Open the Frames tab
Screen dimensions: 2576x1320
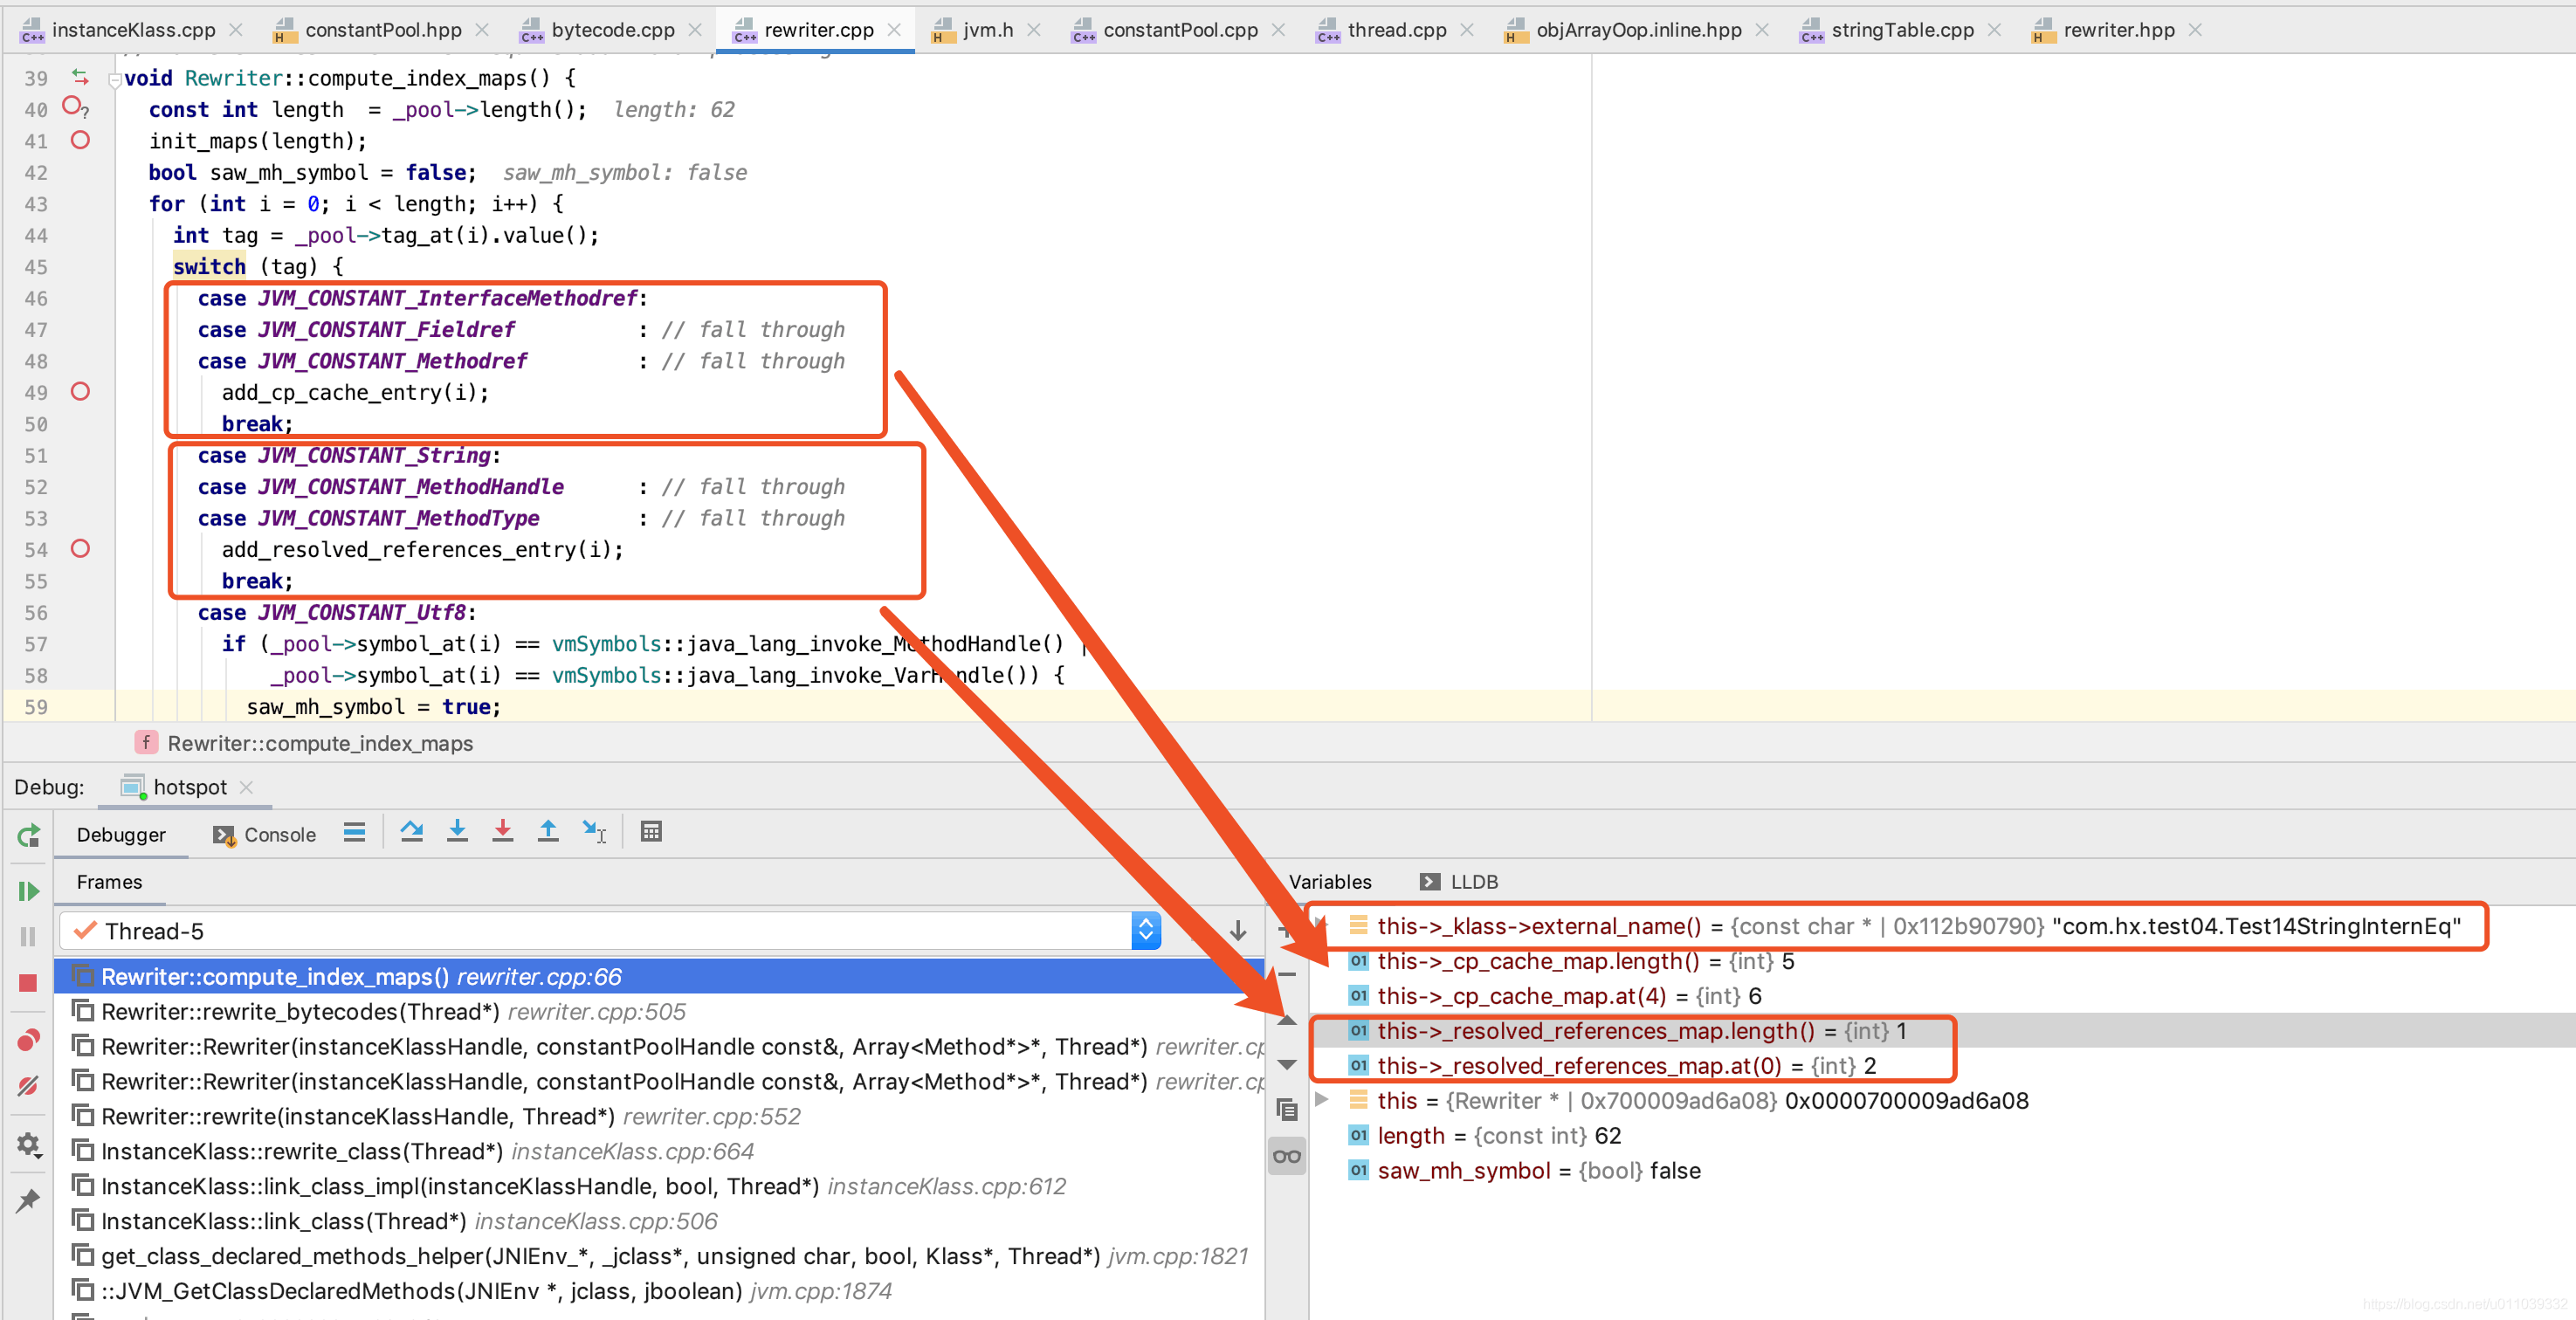pyautogui.click(x=109, y=881)
